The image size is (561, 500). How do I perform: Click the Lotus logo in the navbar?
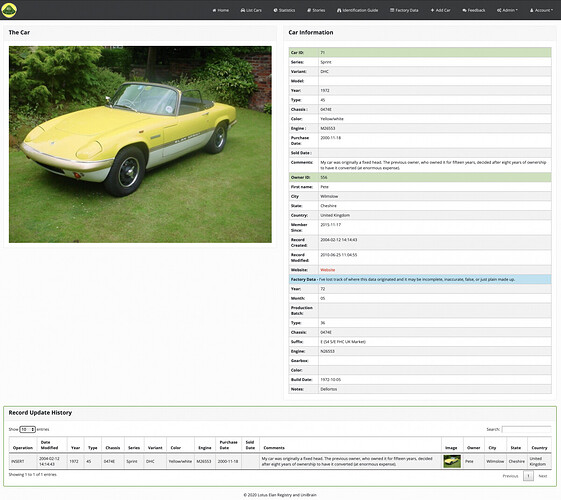pyautogui.click(x=9, y=10)
